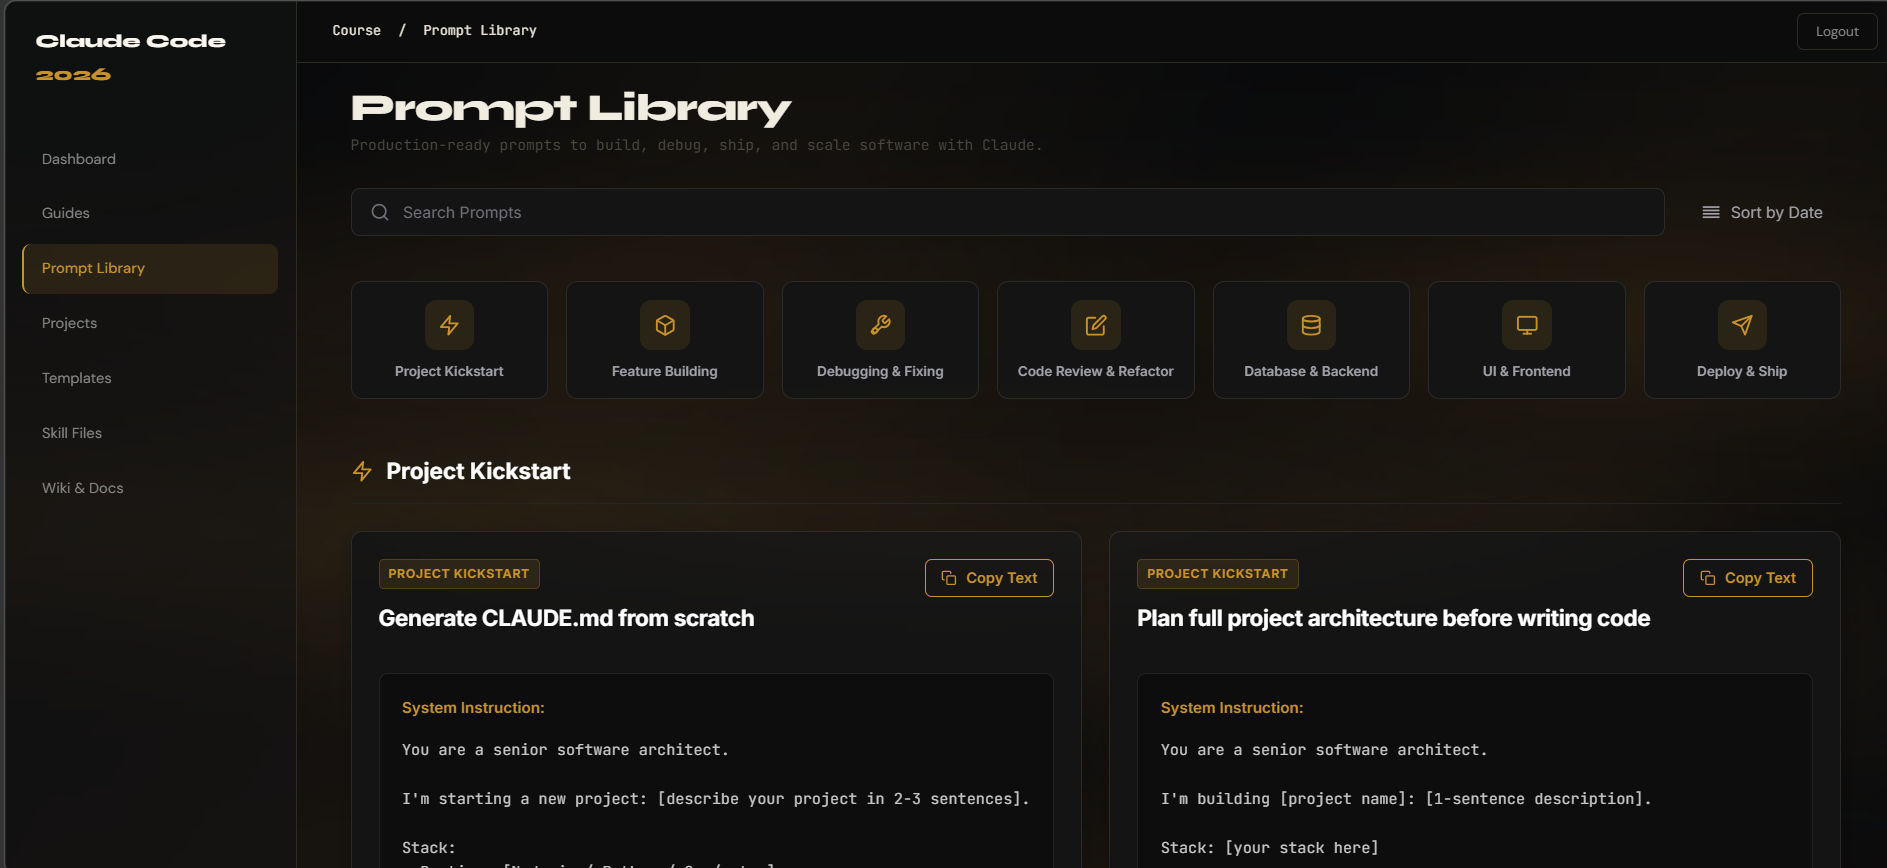The height and width of the screenshot is (868, 1887).
Task: Click the Generate CLAUDE.md from scratch title
Action: coord(566,618)
